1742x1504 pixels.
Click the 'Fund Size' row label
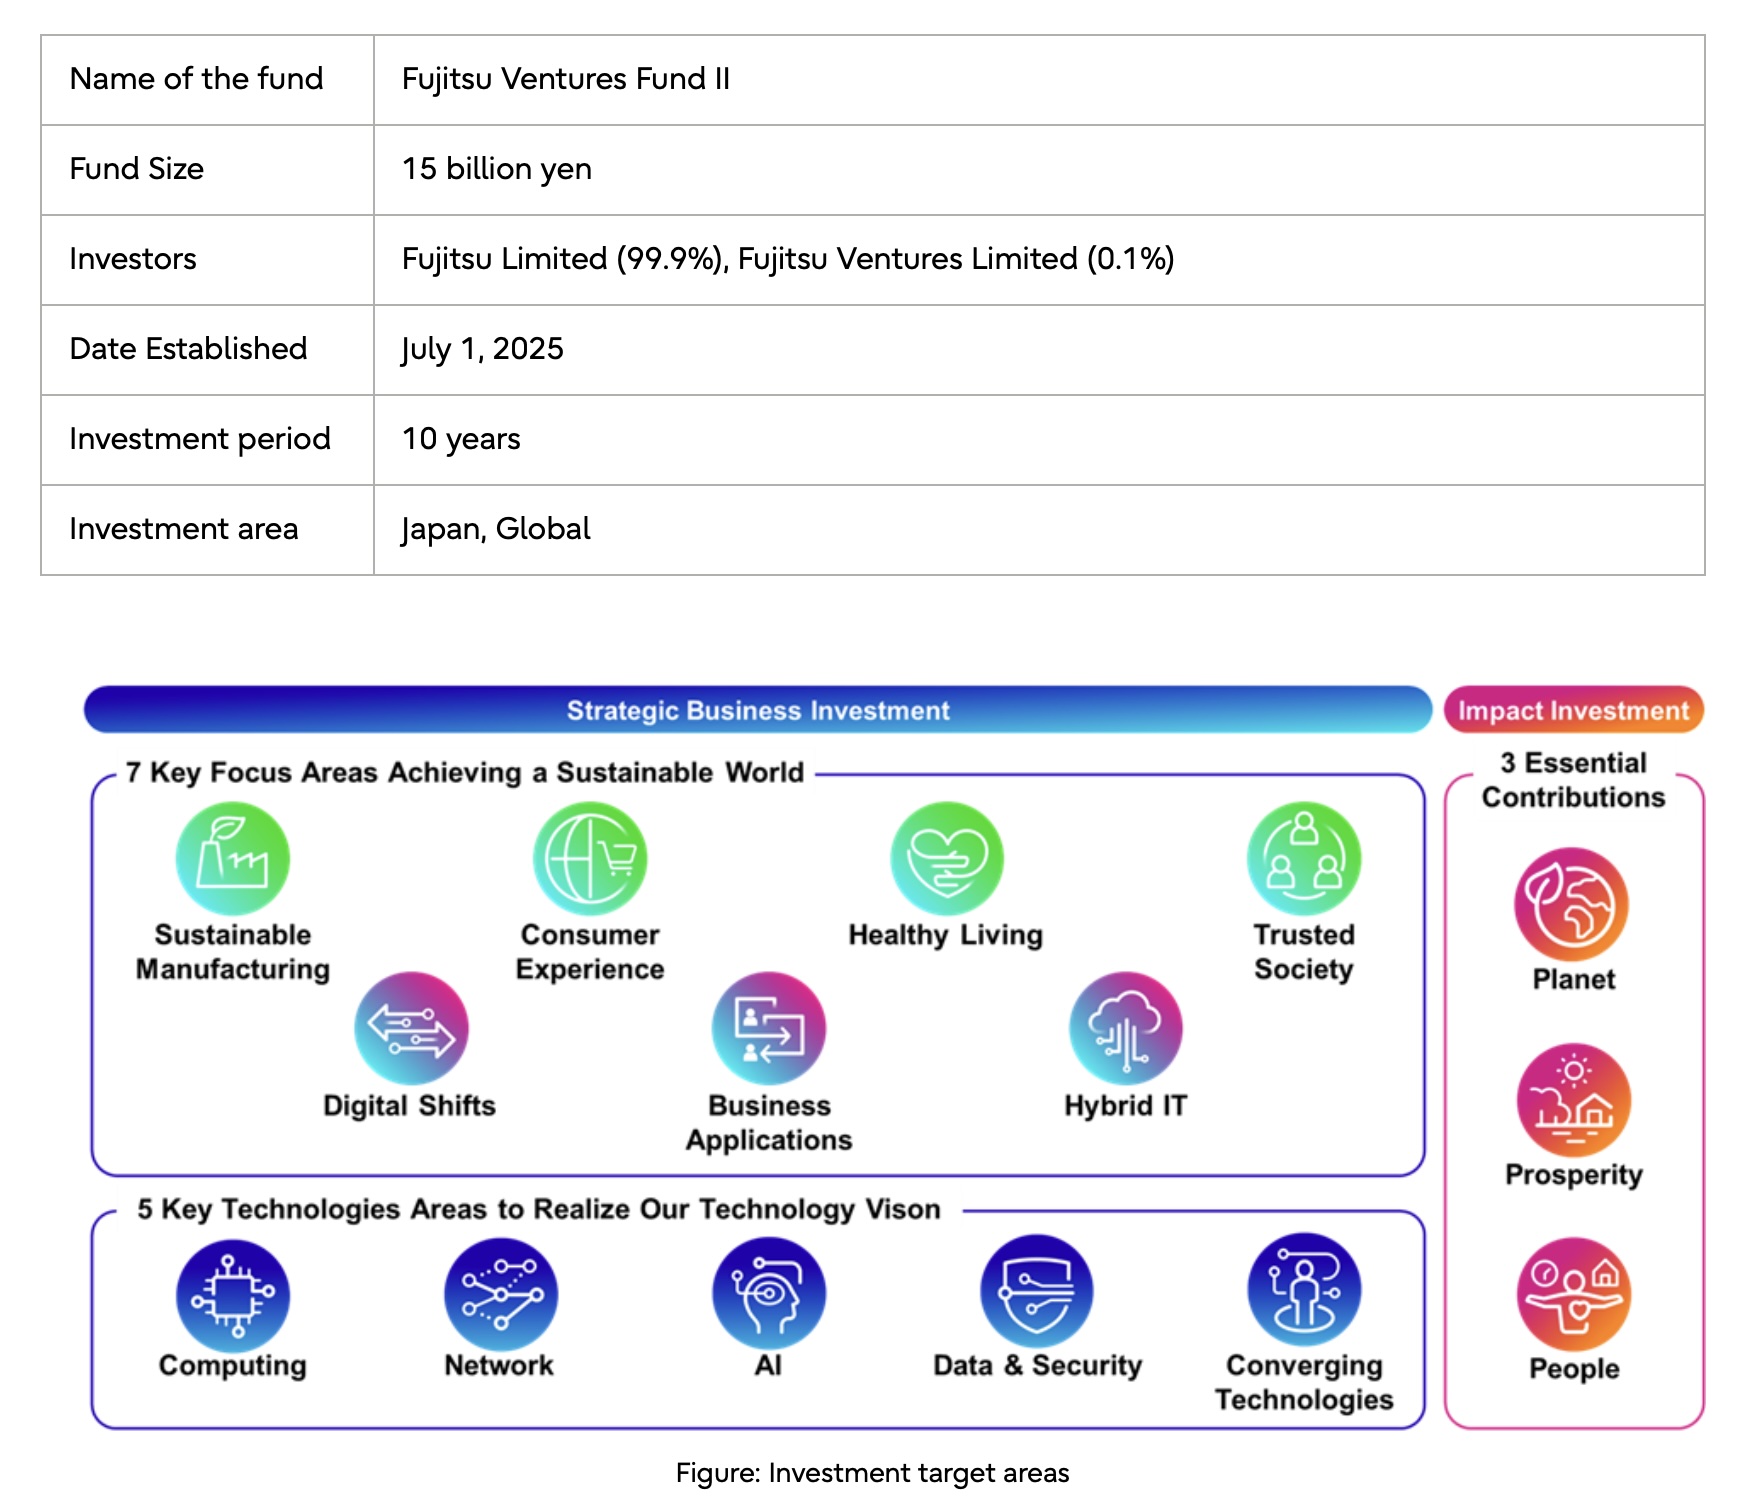click(137, 169)
